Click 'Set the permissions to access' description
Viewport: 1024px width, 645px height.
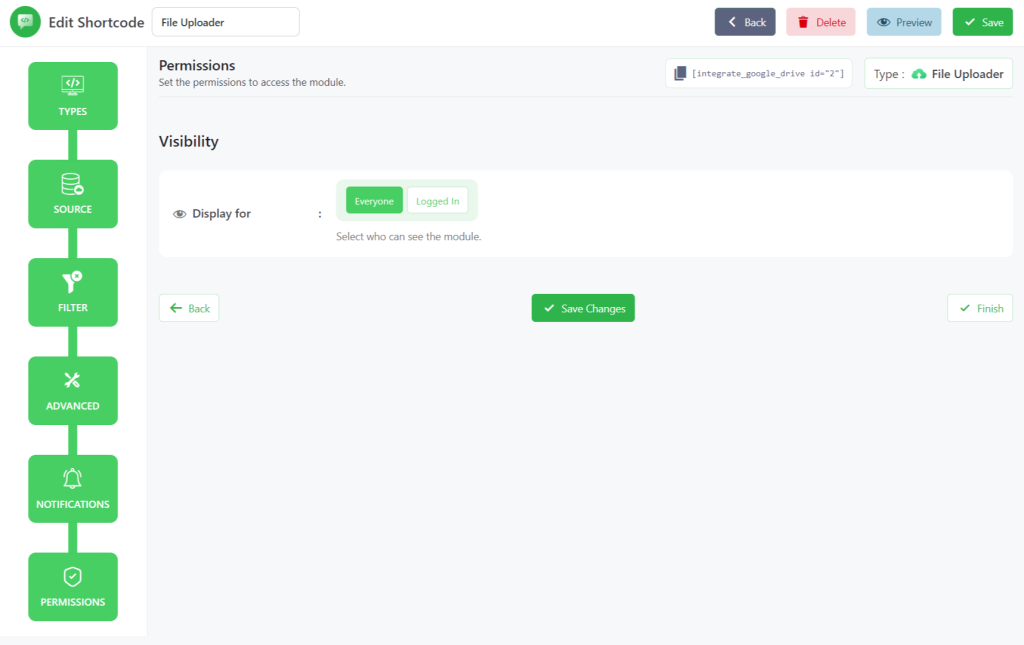tap(252, 82)
